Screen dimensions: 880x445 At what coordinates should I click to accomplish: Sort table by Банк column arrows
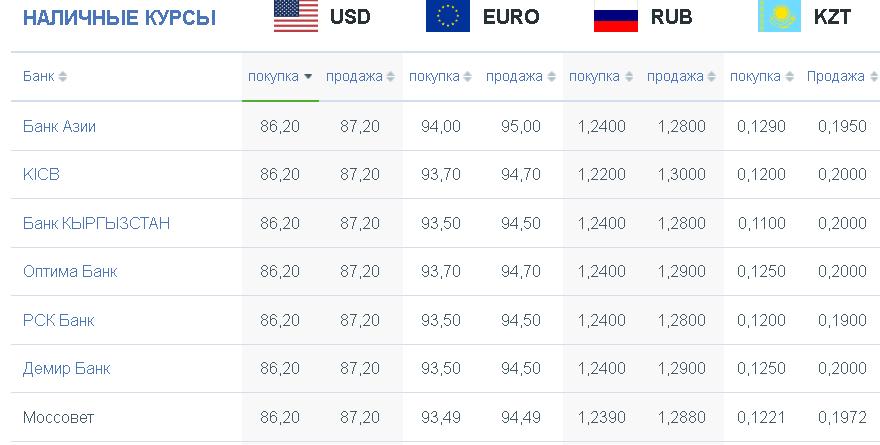tap(62, 76)
